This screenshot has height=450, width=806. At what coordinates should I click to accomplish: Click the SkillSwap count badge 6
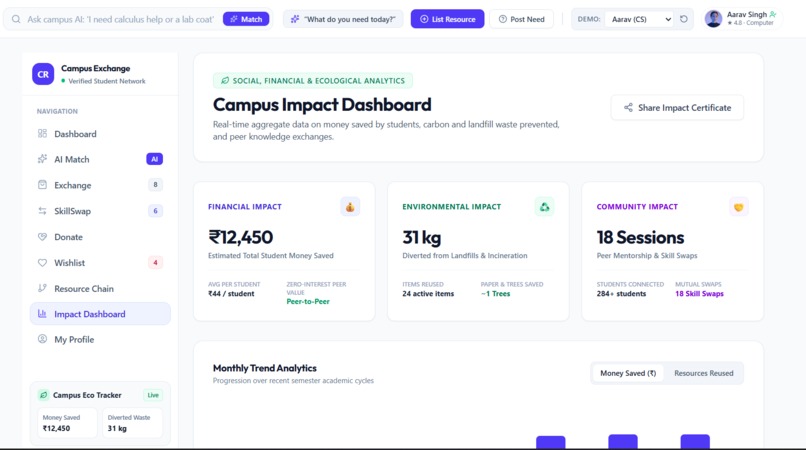tap(155, 211)
